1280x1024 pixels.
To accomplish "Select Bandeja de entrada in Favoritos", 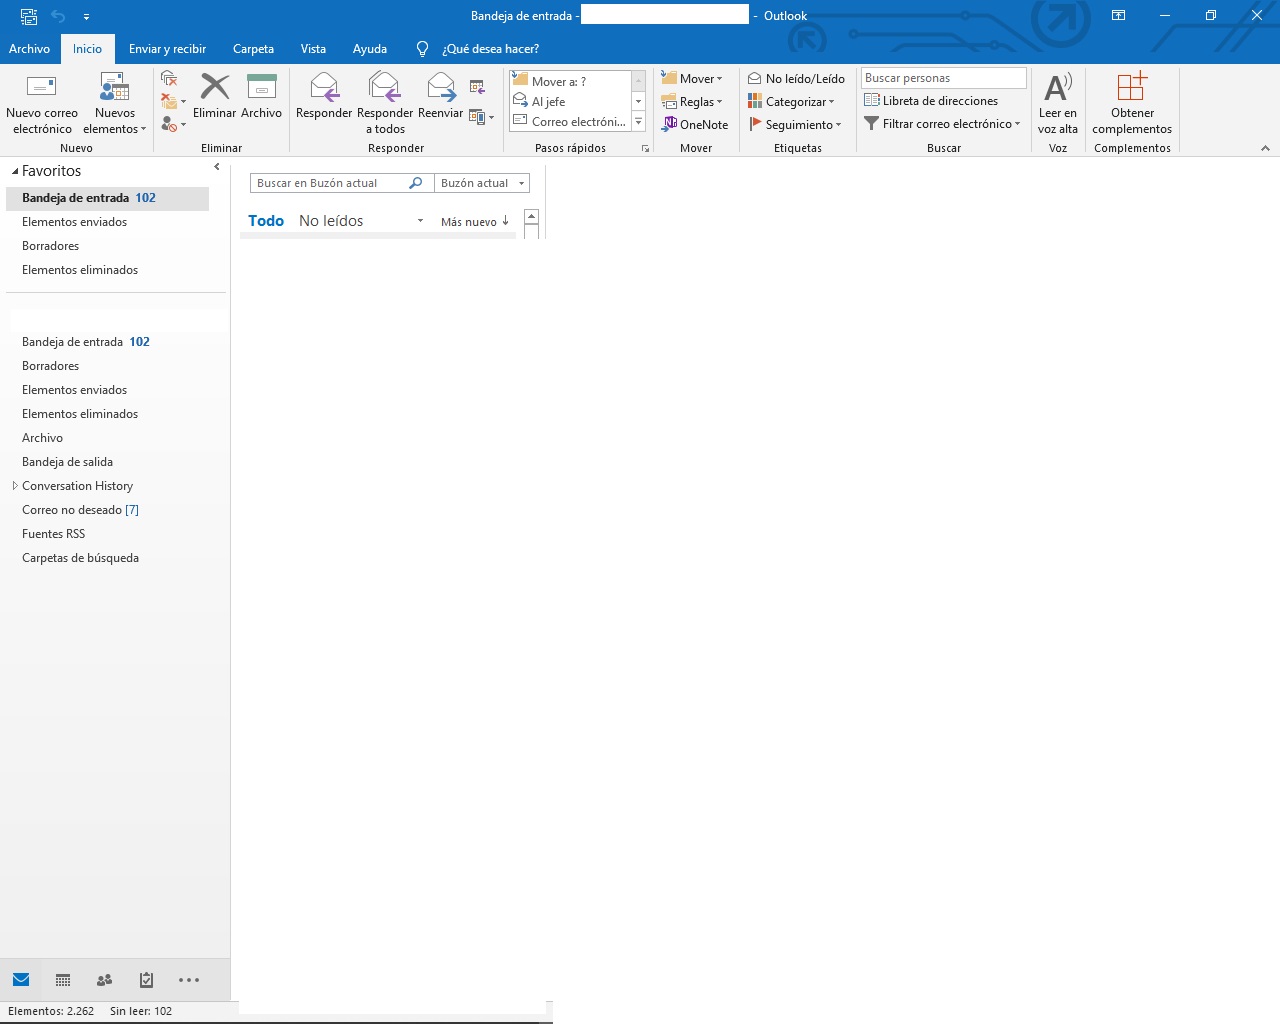I will (x=107, y=198).
